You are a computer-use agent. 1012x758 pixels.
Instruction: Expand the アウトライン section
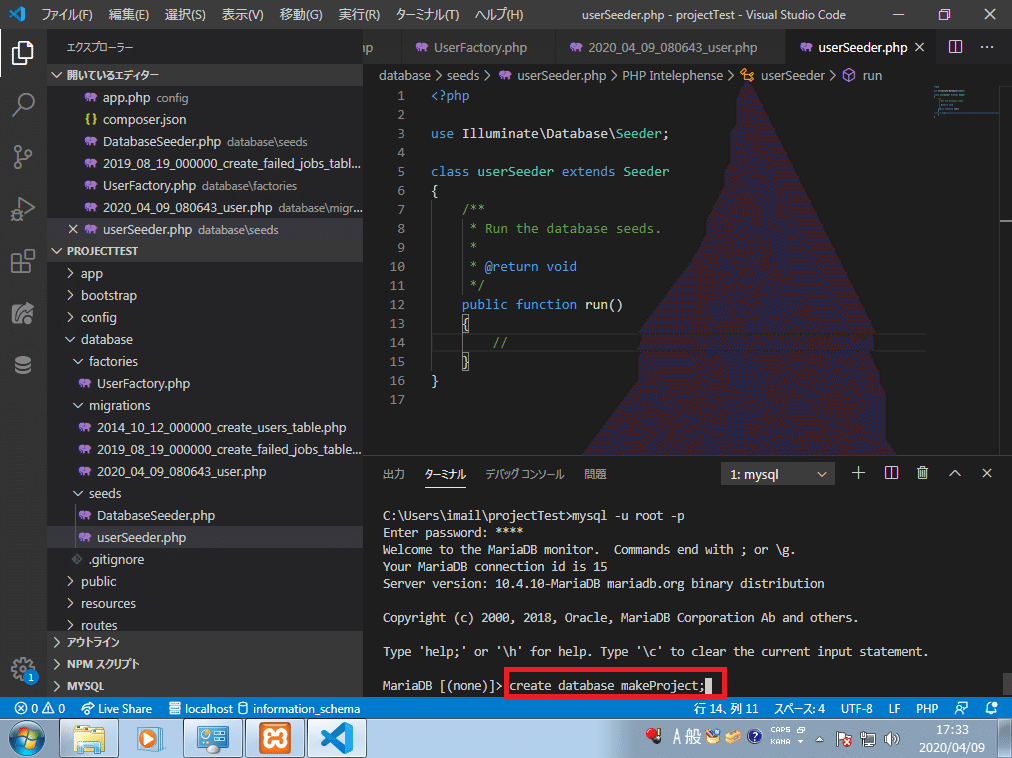[206, 642]
